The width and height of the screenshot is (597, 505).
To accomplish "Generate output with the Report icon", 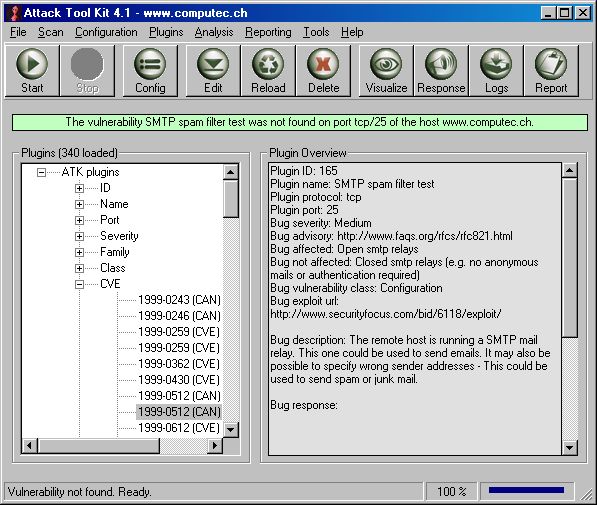I will tap(551, 70).
